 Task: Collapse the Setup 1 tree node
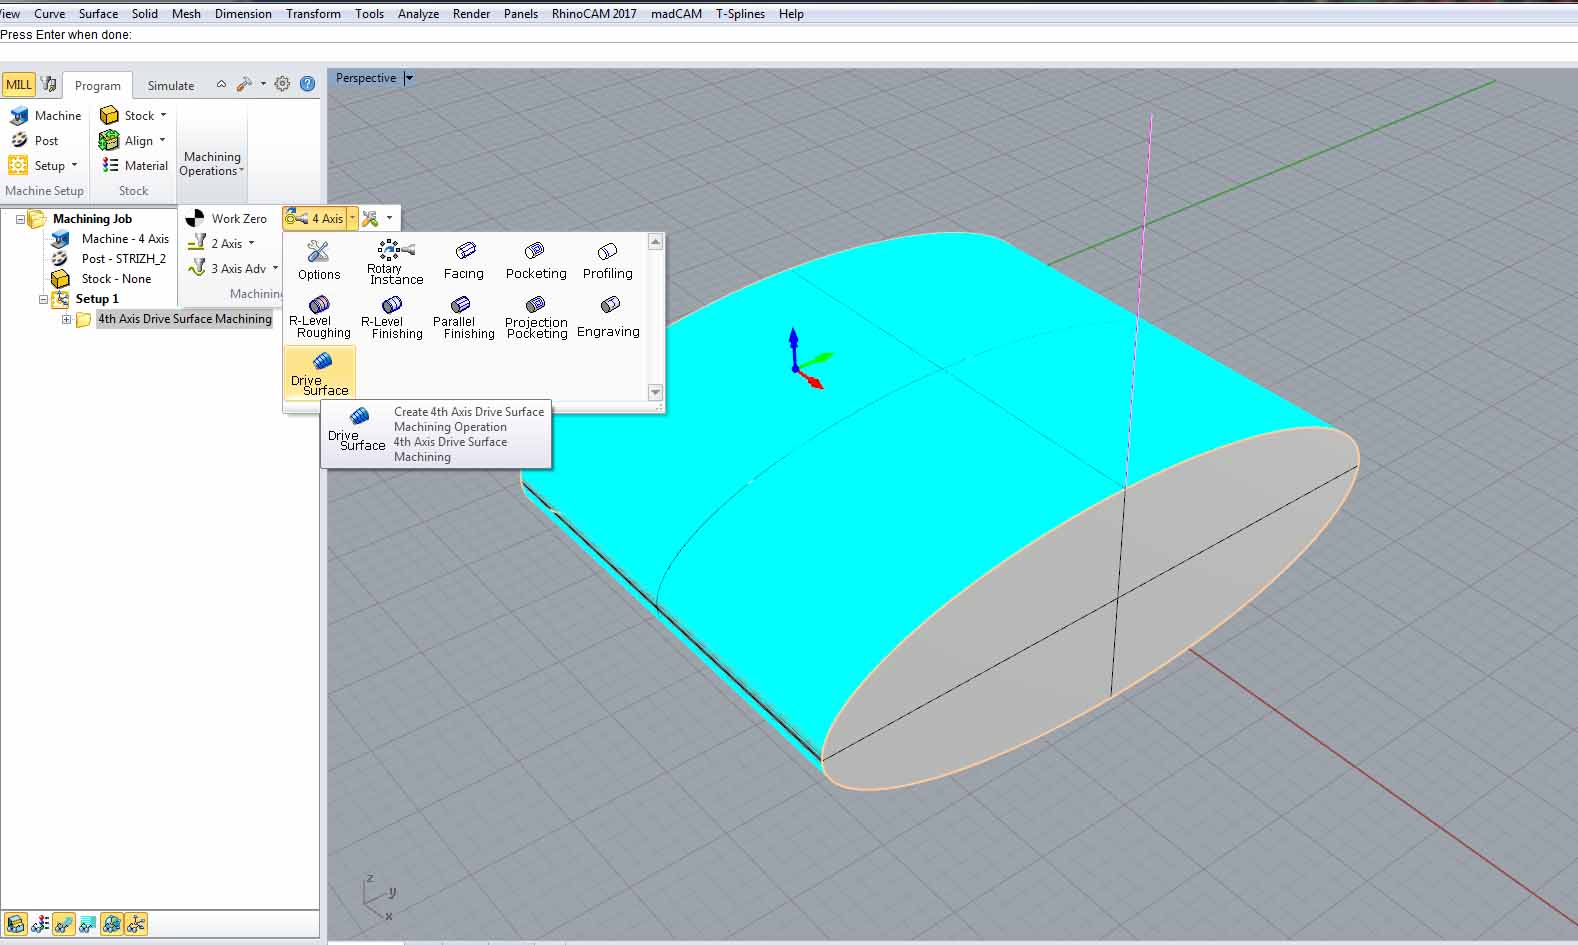43,299
